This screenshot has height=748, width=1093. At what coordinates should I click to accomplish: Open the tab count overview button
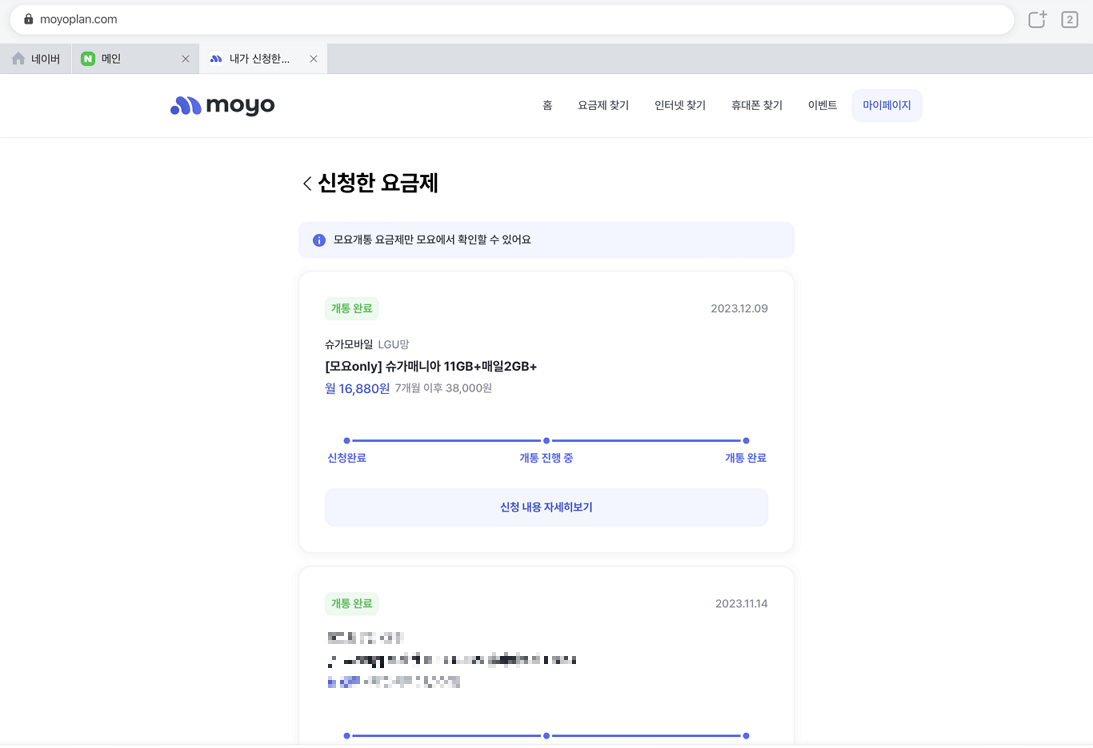[x=1069, y=20]
